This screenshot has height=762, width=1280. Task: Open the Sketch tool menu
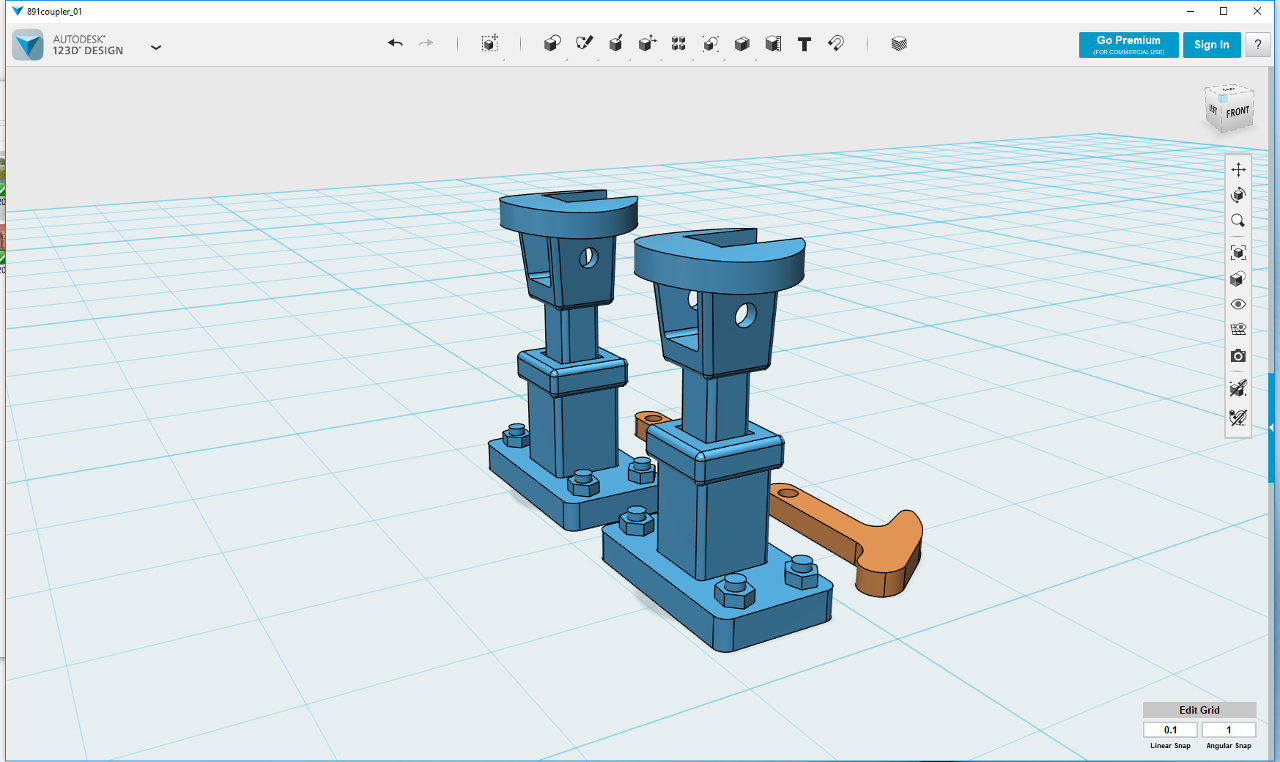click(585, 44)
